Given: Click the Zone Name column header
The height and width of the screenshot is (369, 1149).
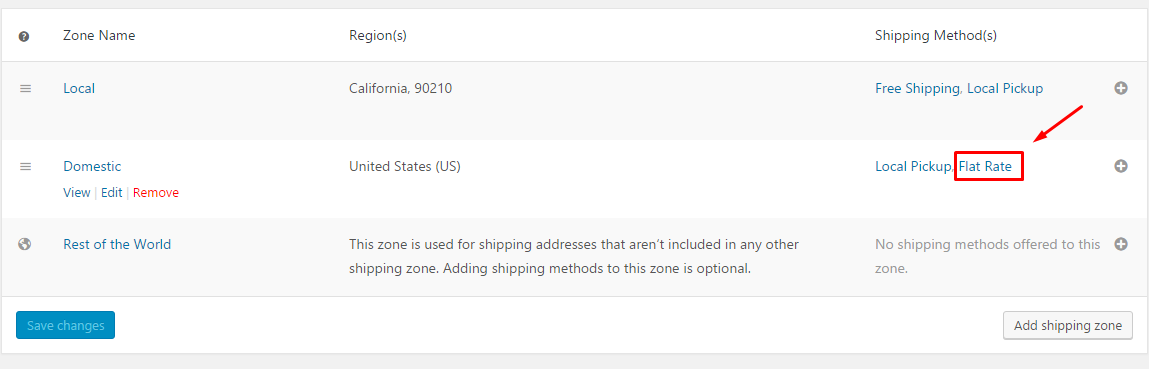Looking at the screenshot, I should tap(99, 35).
